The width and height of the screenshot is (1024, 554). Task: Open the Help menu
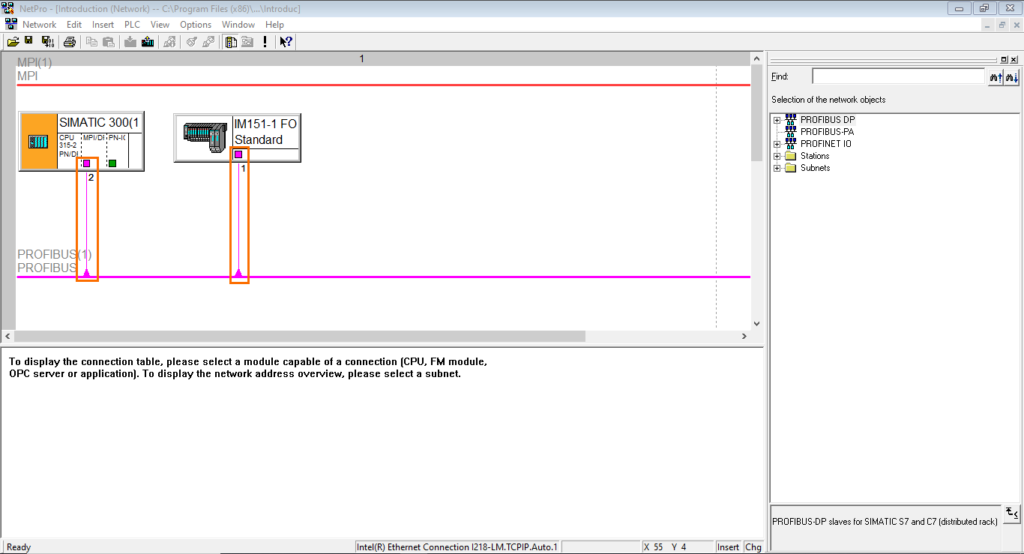[274, 25]
